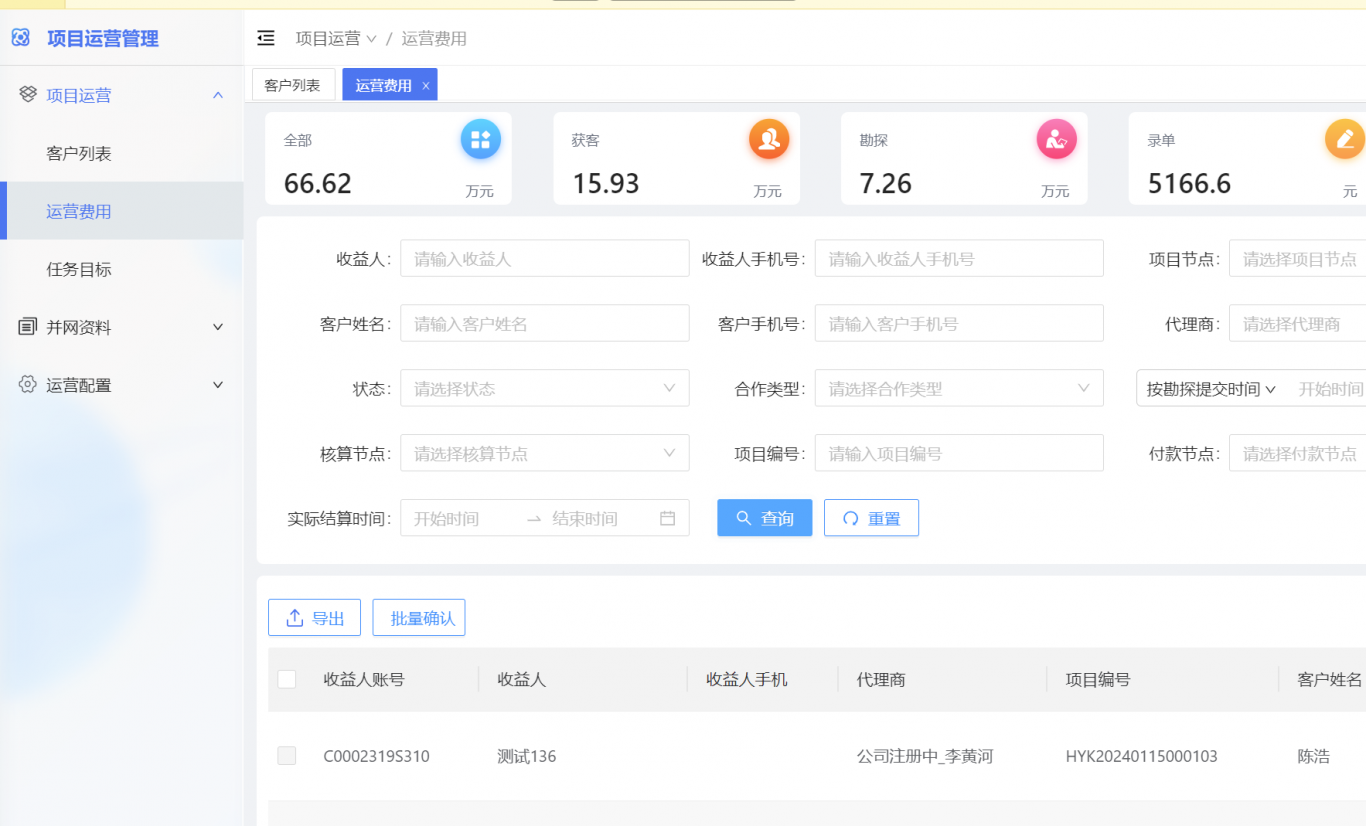Click the 查询 search button
Screen dimensions: 1366x826
765,518
